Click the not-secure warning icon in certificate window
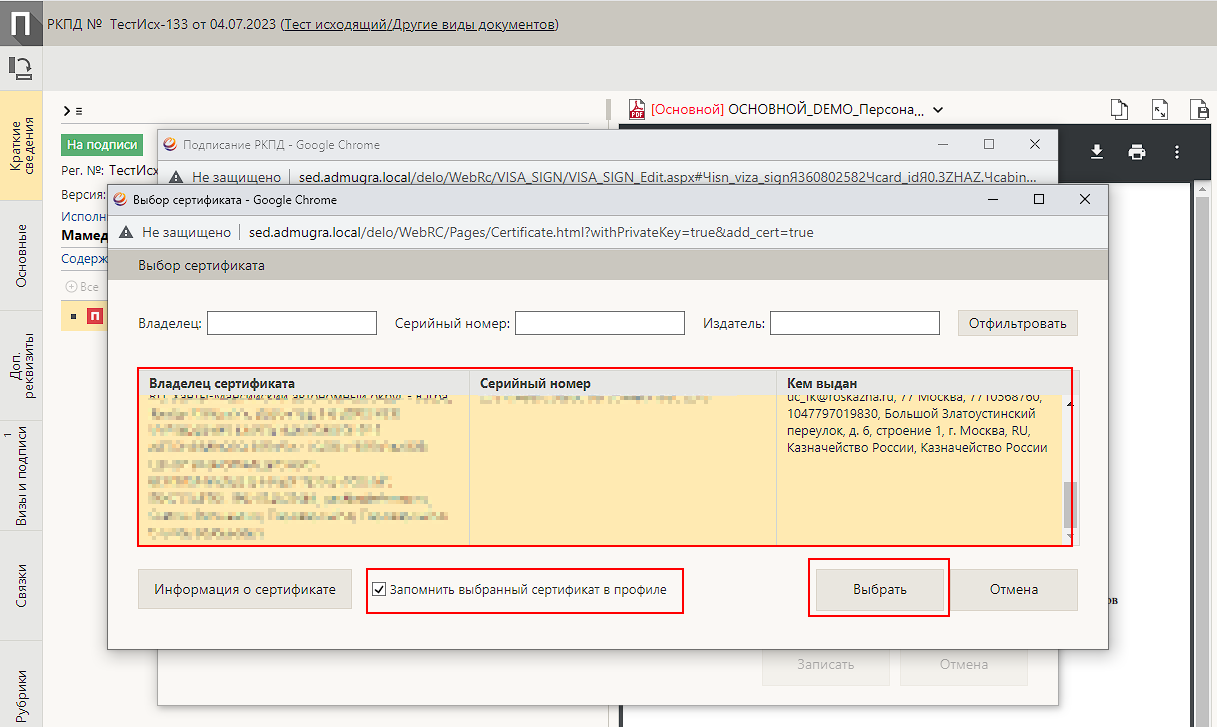This screenshot has height=727, width=1217. pyautogui.click(x=126, y=232)
